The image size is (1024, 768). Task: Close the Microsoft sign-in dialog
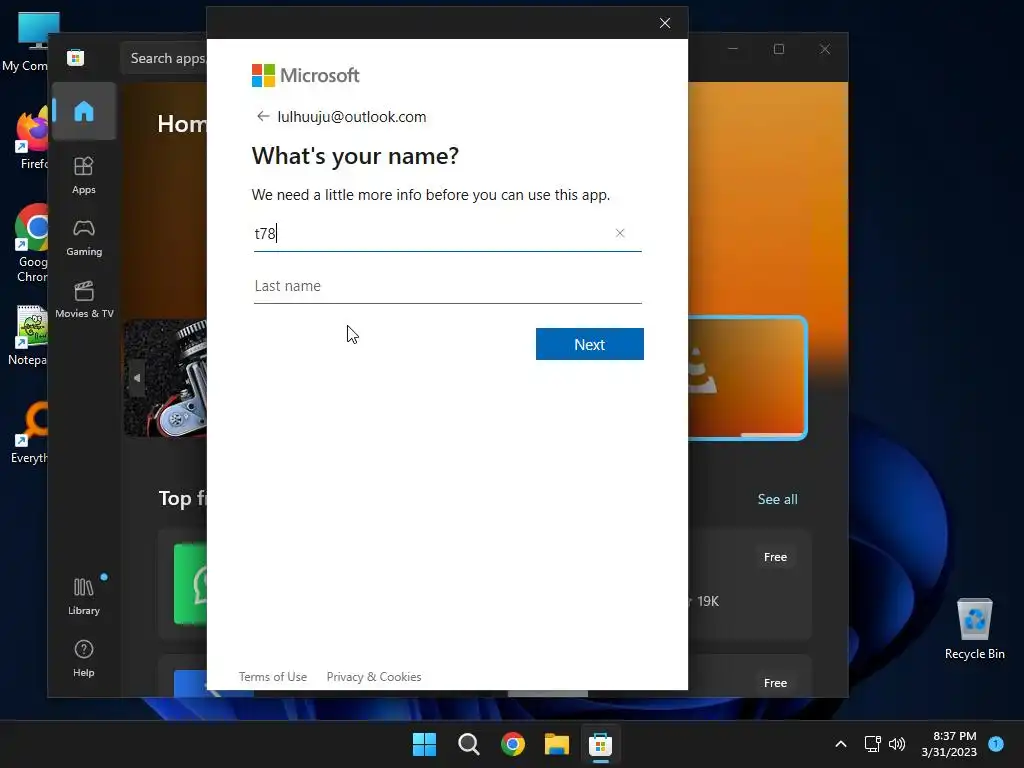[x=665, y=24]
